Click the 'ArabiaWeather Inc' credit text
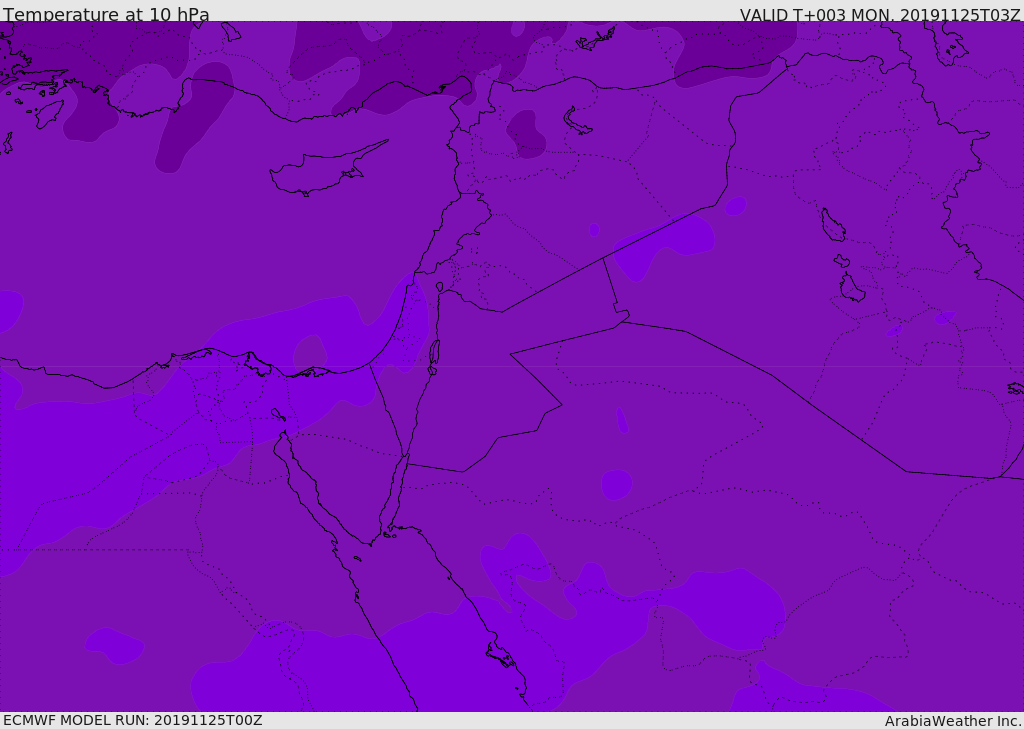 tap(953, 721)
